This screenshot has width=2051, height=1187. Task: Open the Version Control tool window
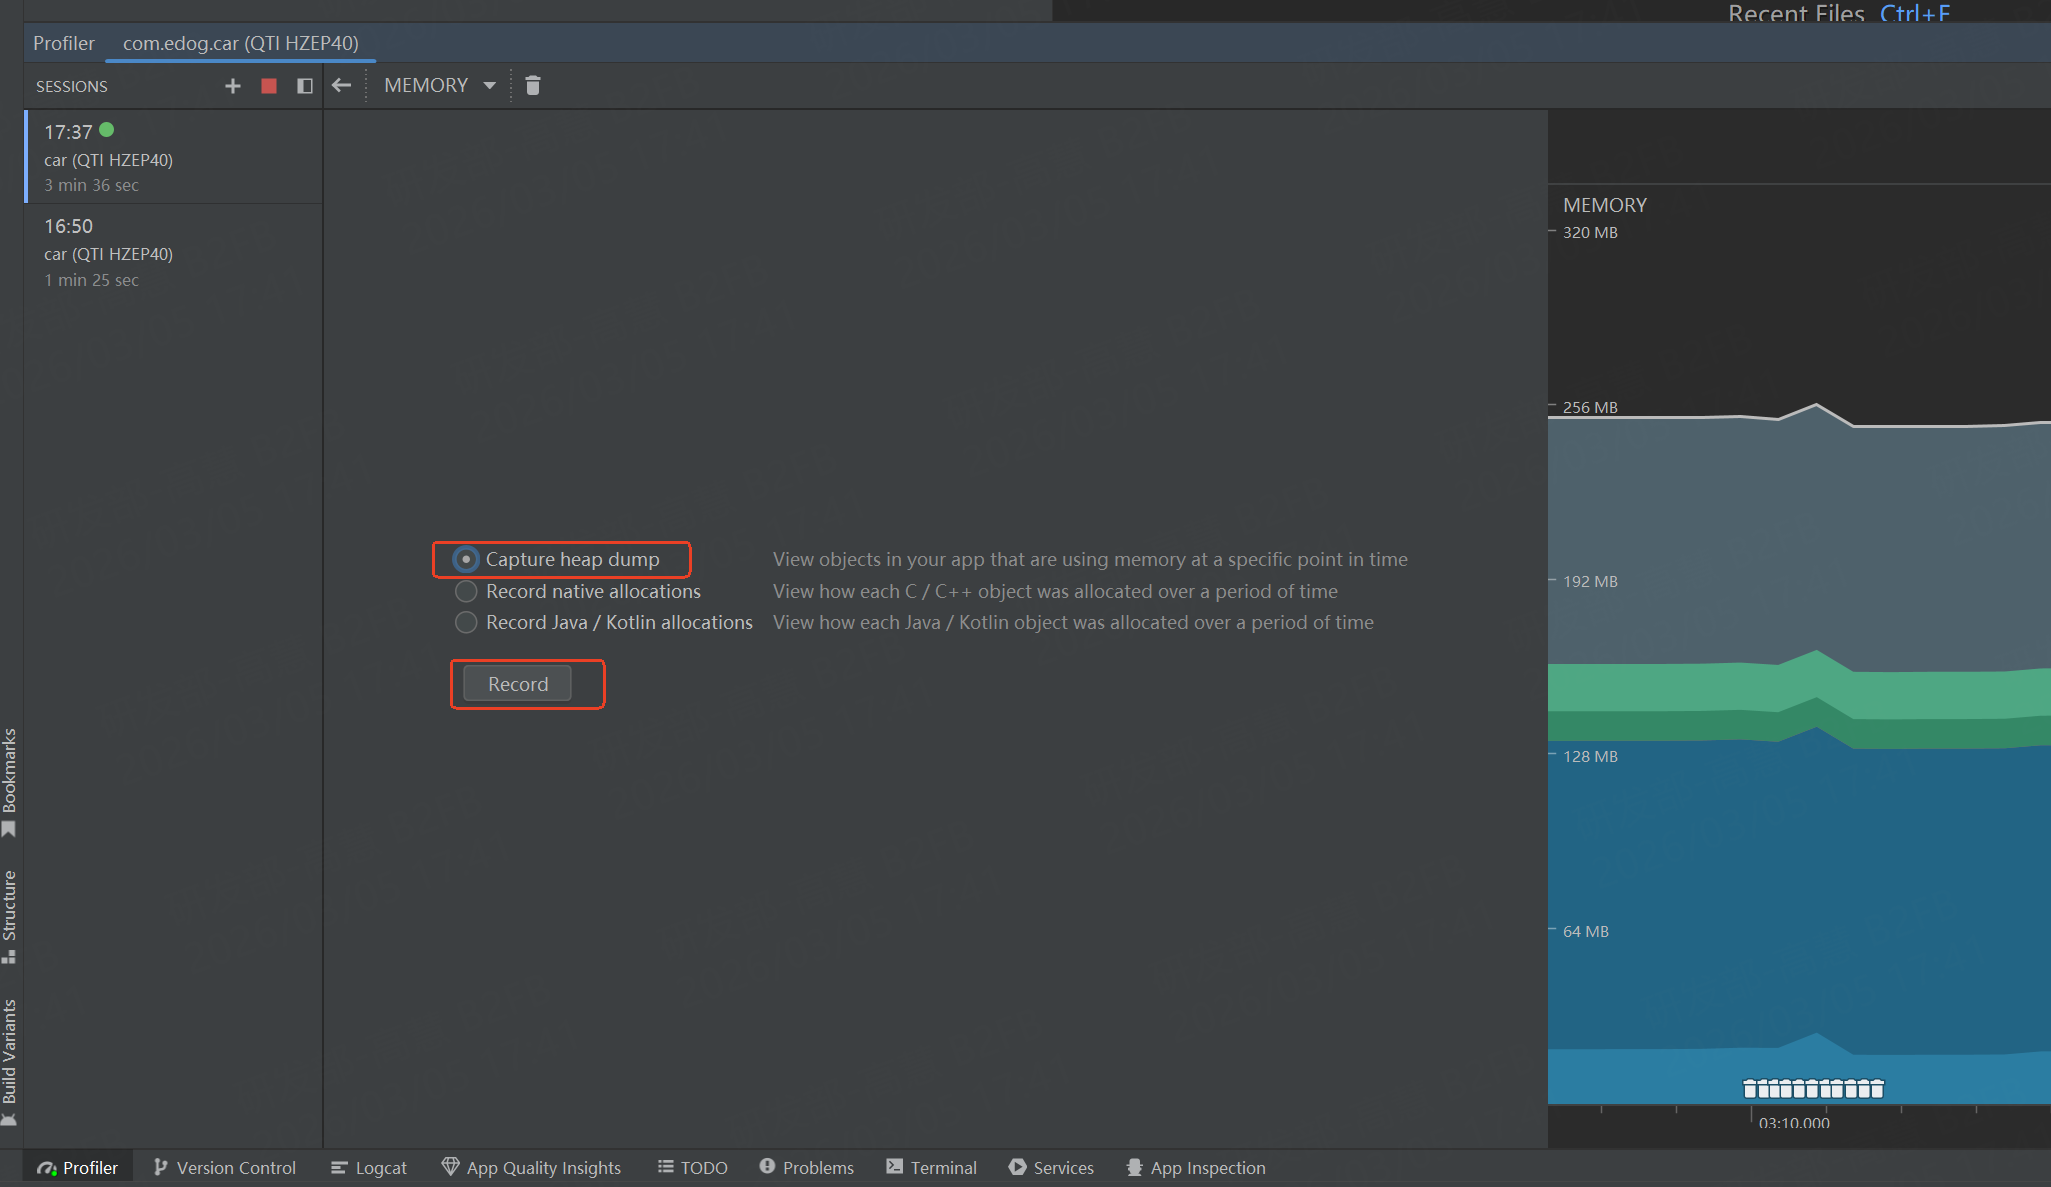click(x=225, y=1167)
